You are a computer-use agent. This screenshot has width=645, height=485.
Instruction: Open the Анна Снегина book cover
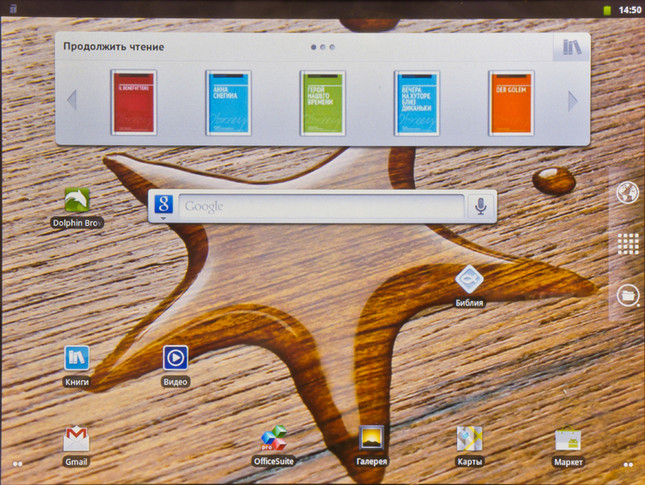click(228, 103)
